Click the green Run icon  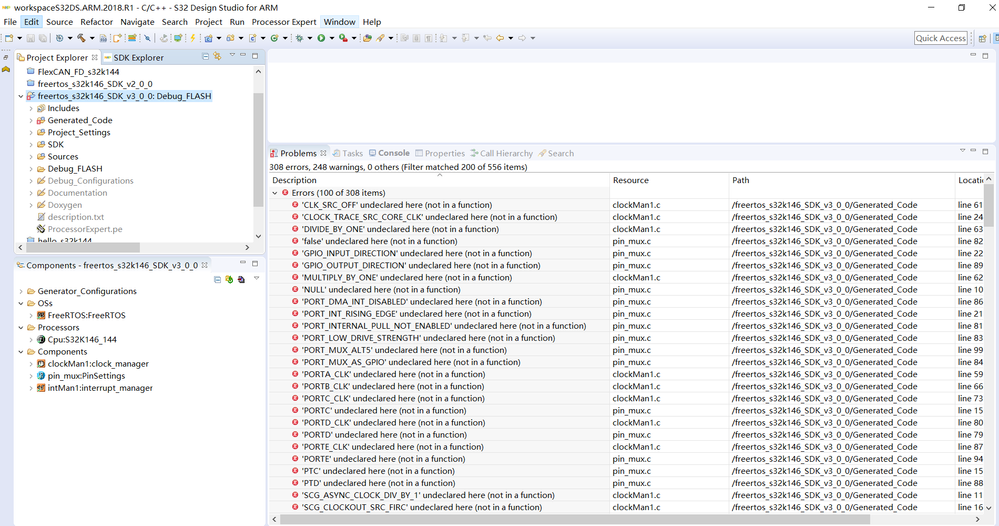[321, 38]
